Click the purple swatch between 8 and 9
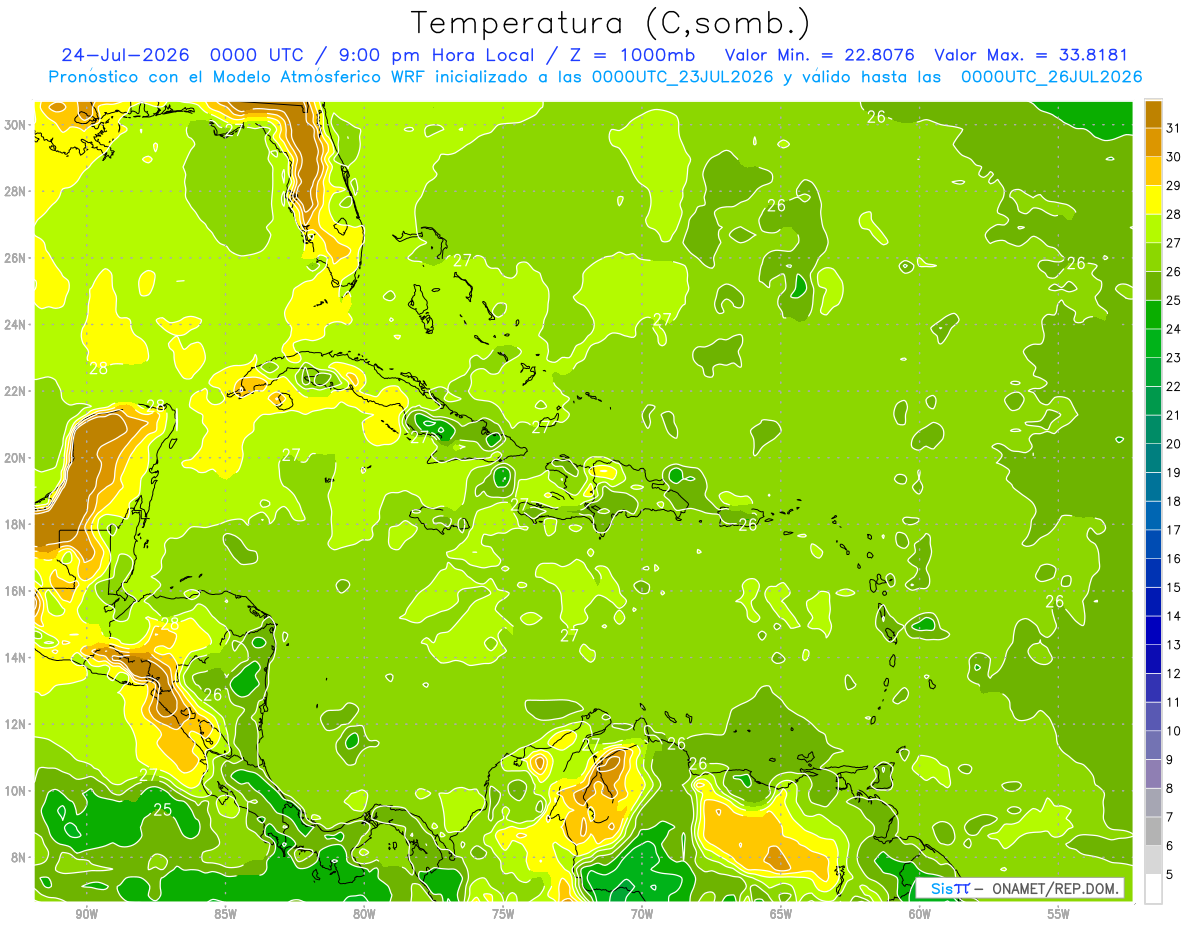The height and width of the screenshot is (927, 1200). click(x=1153, y=774)
